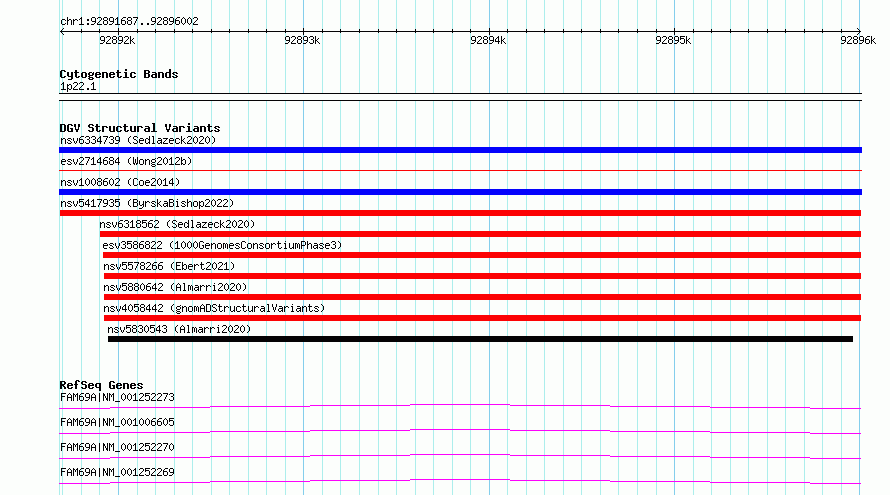Click the 92895k ruler tick label
This screenshot has width=890, height=495.
pos(673,40)
